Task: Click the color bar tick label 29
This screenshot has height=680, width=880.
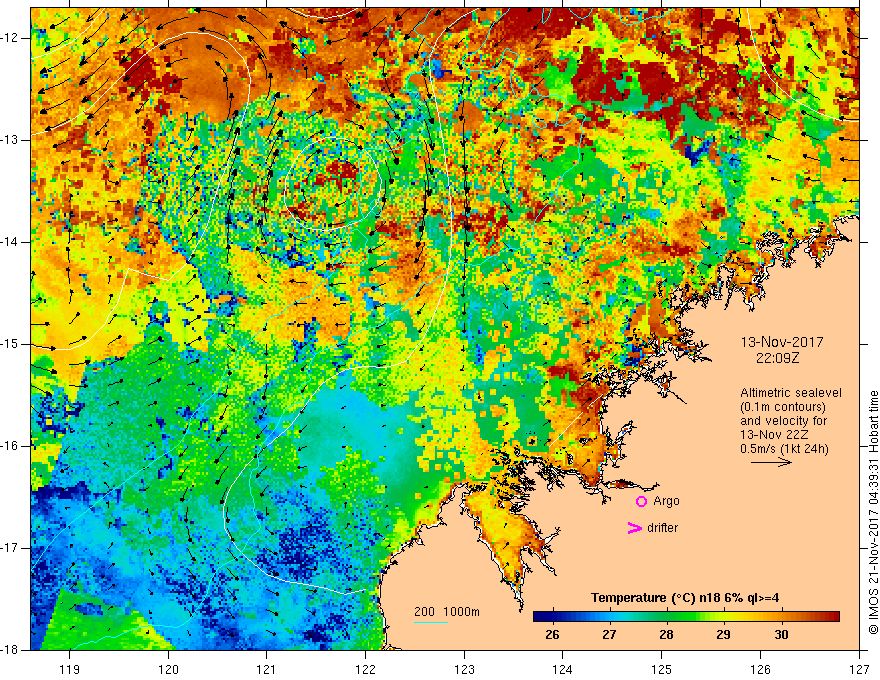Action: point(723,635)
